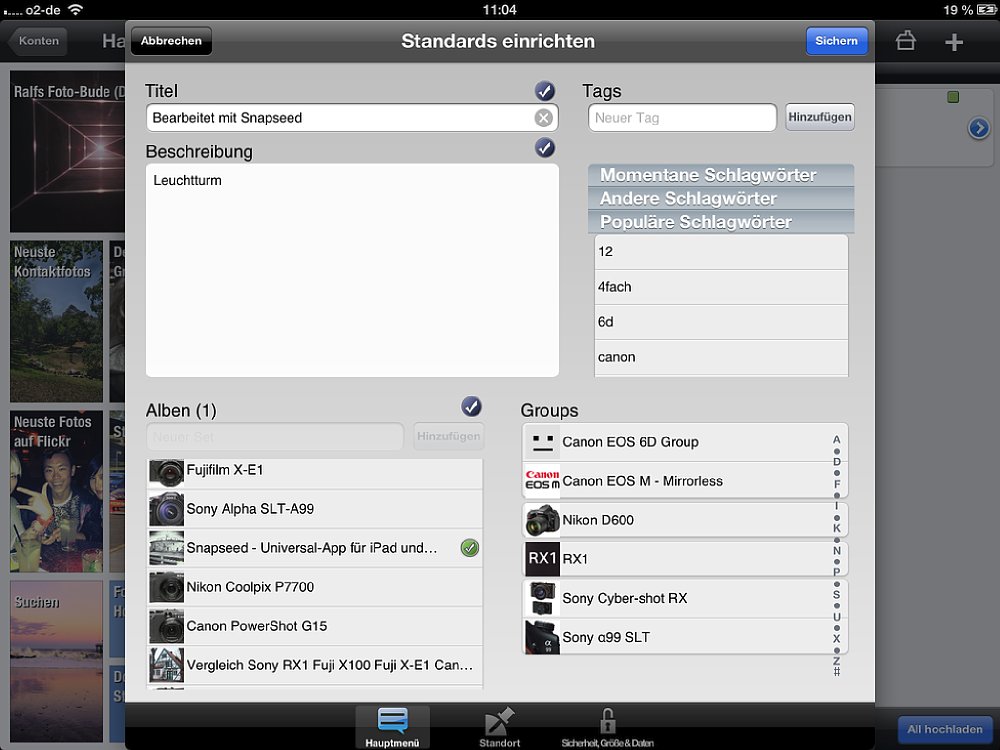Open Sicherheit, Größe & Daten lock tab

pyautogui.click(x=607, y=727)
